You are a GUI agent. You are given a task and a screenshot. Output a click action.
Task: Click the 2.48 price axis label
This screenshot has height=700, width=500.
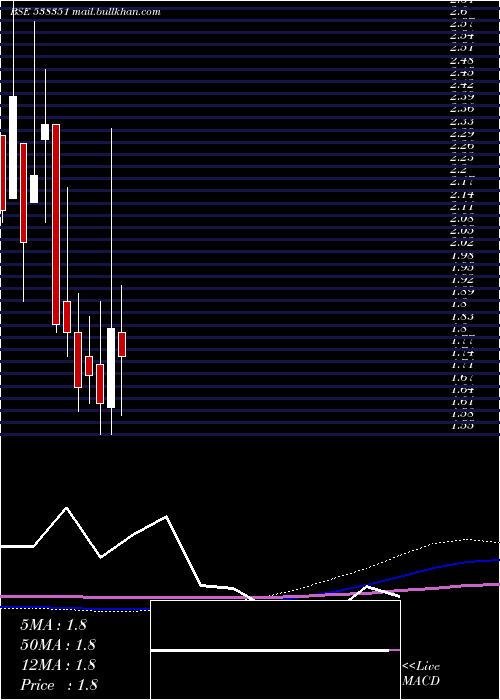pos(462,60)
